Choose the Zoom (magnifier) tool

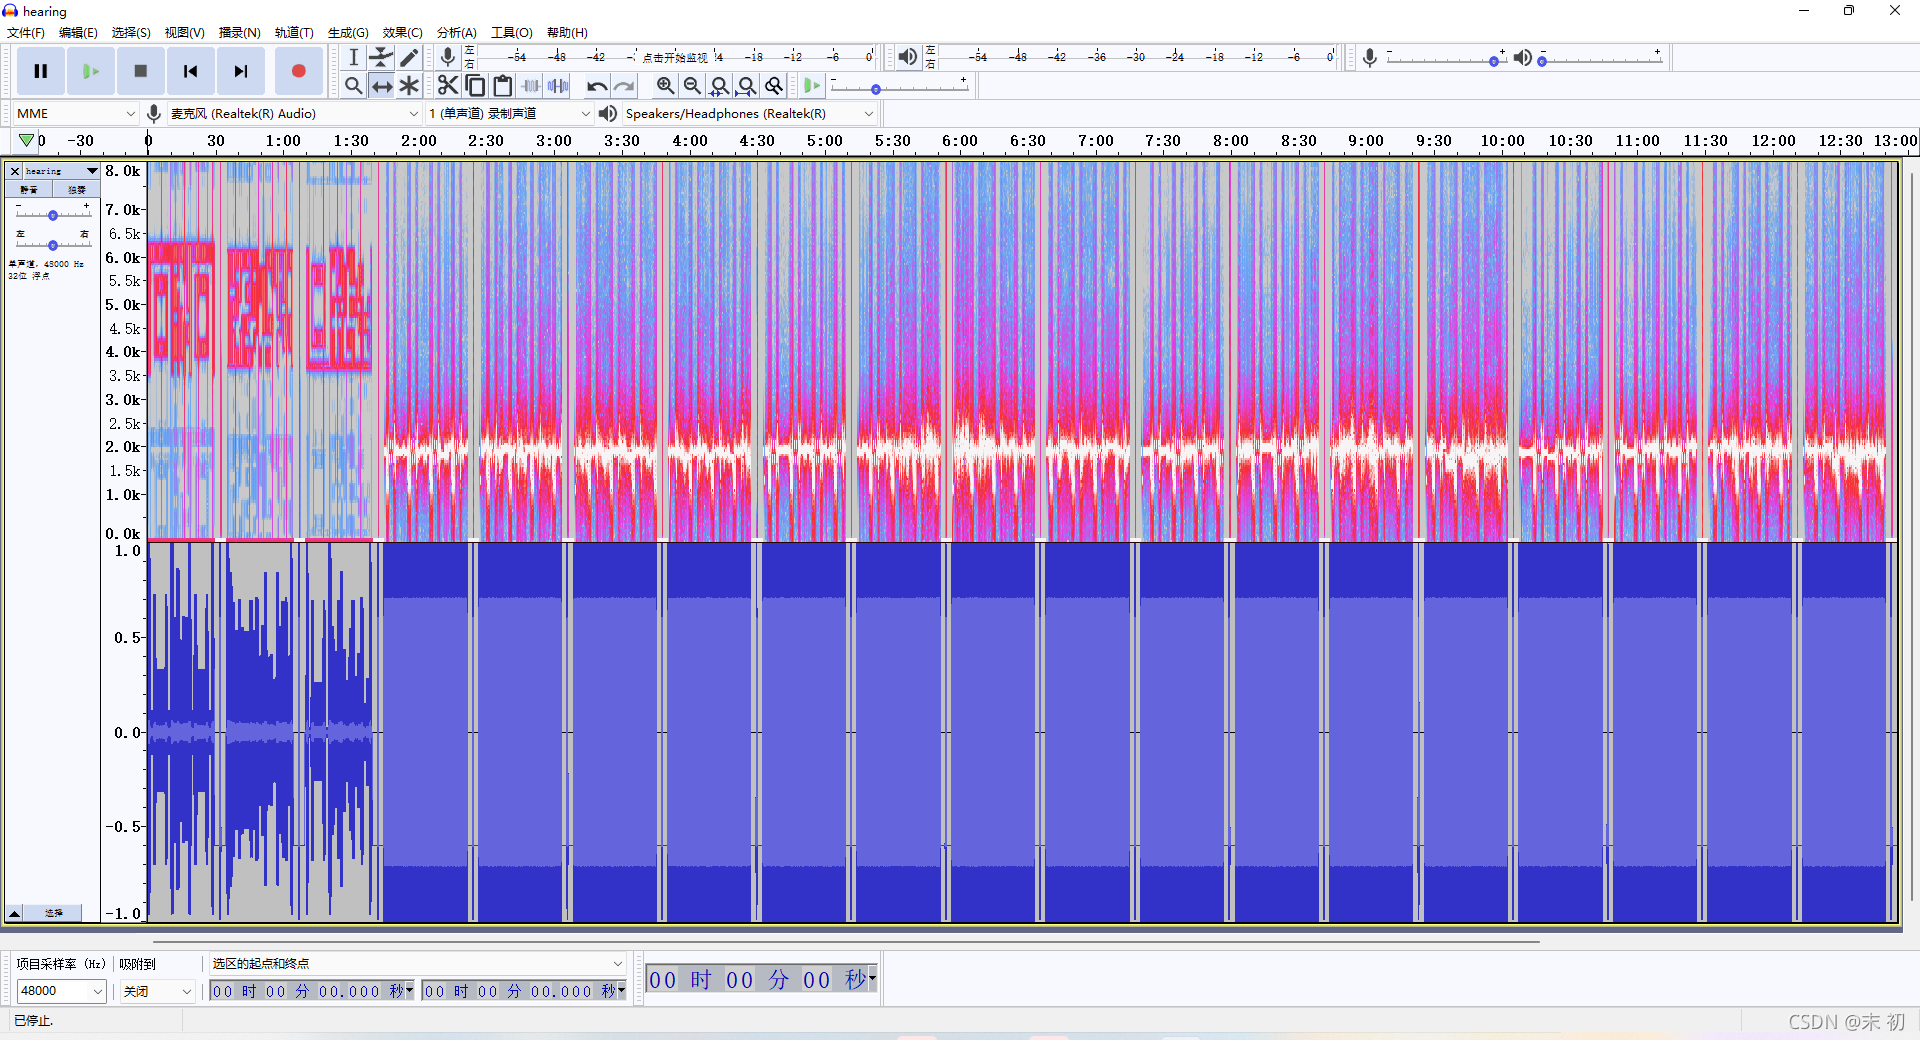click(354, 86)
